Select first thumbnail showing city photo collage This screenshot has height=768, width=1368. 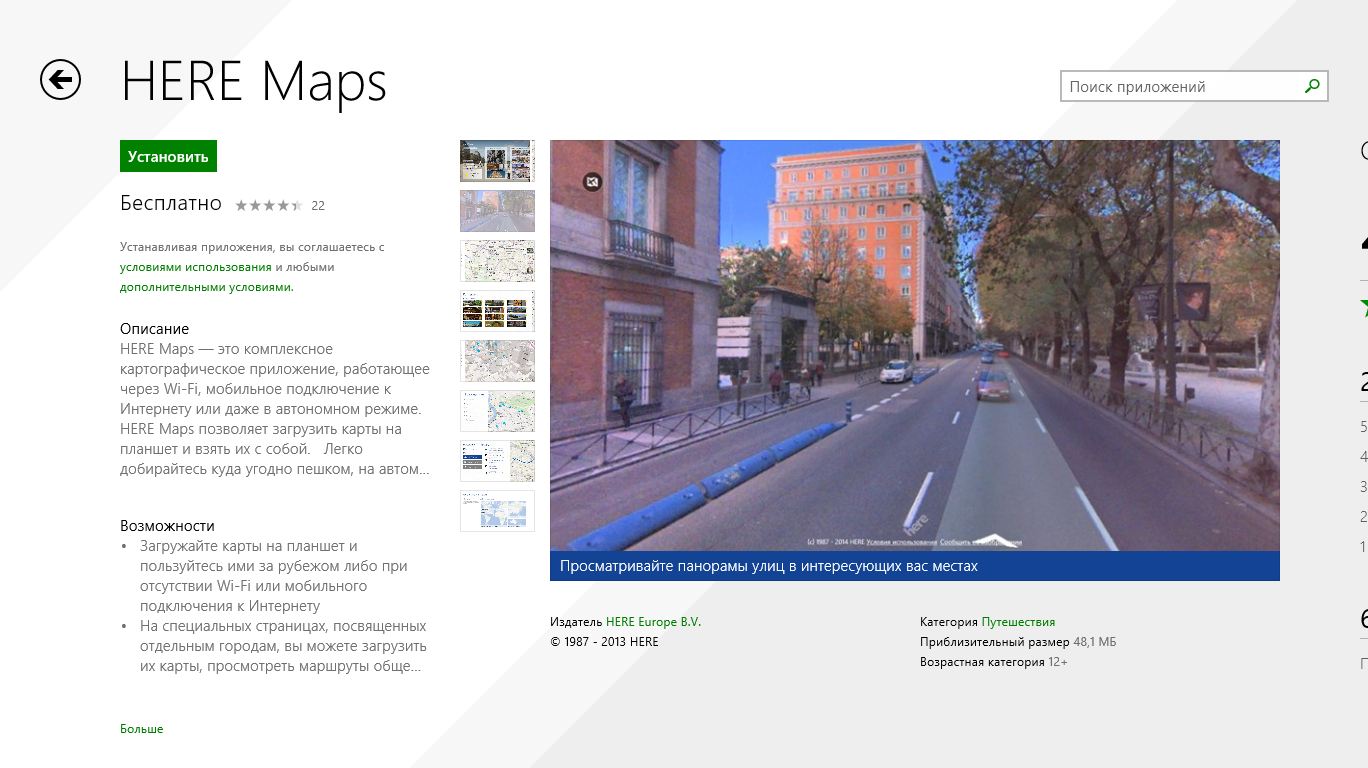click(497, 161)
